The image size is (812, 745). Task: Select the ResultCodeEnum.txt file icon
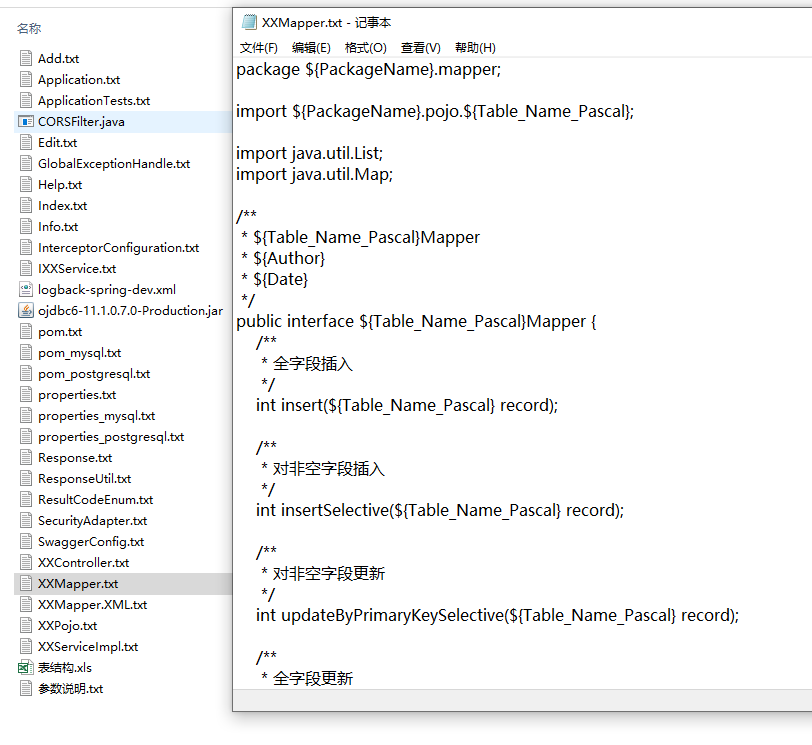(x=26, y=499)
